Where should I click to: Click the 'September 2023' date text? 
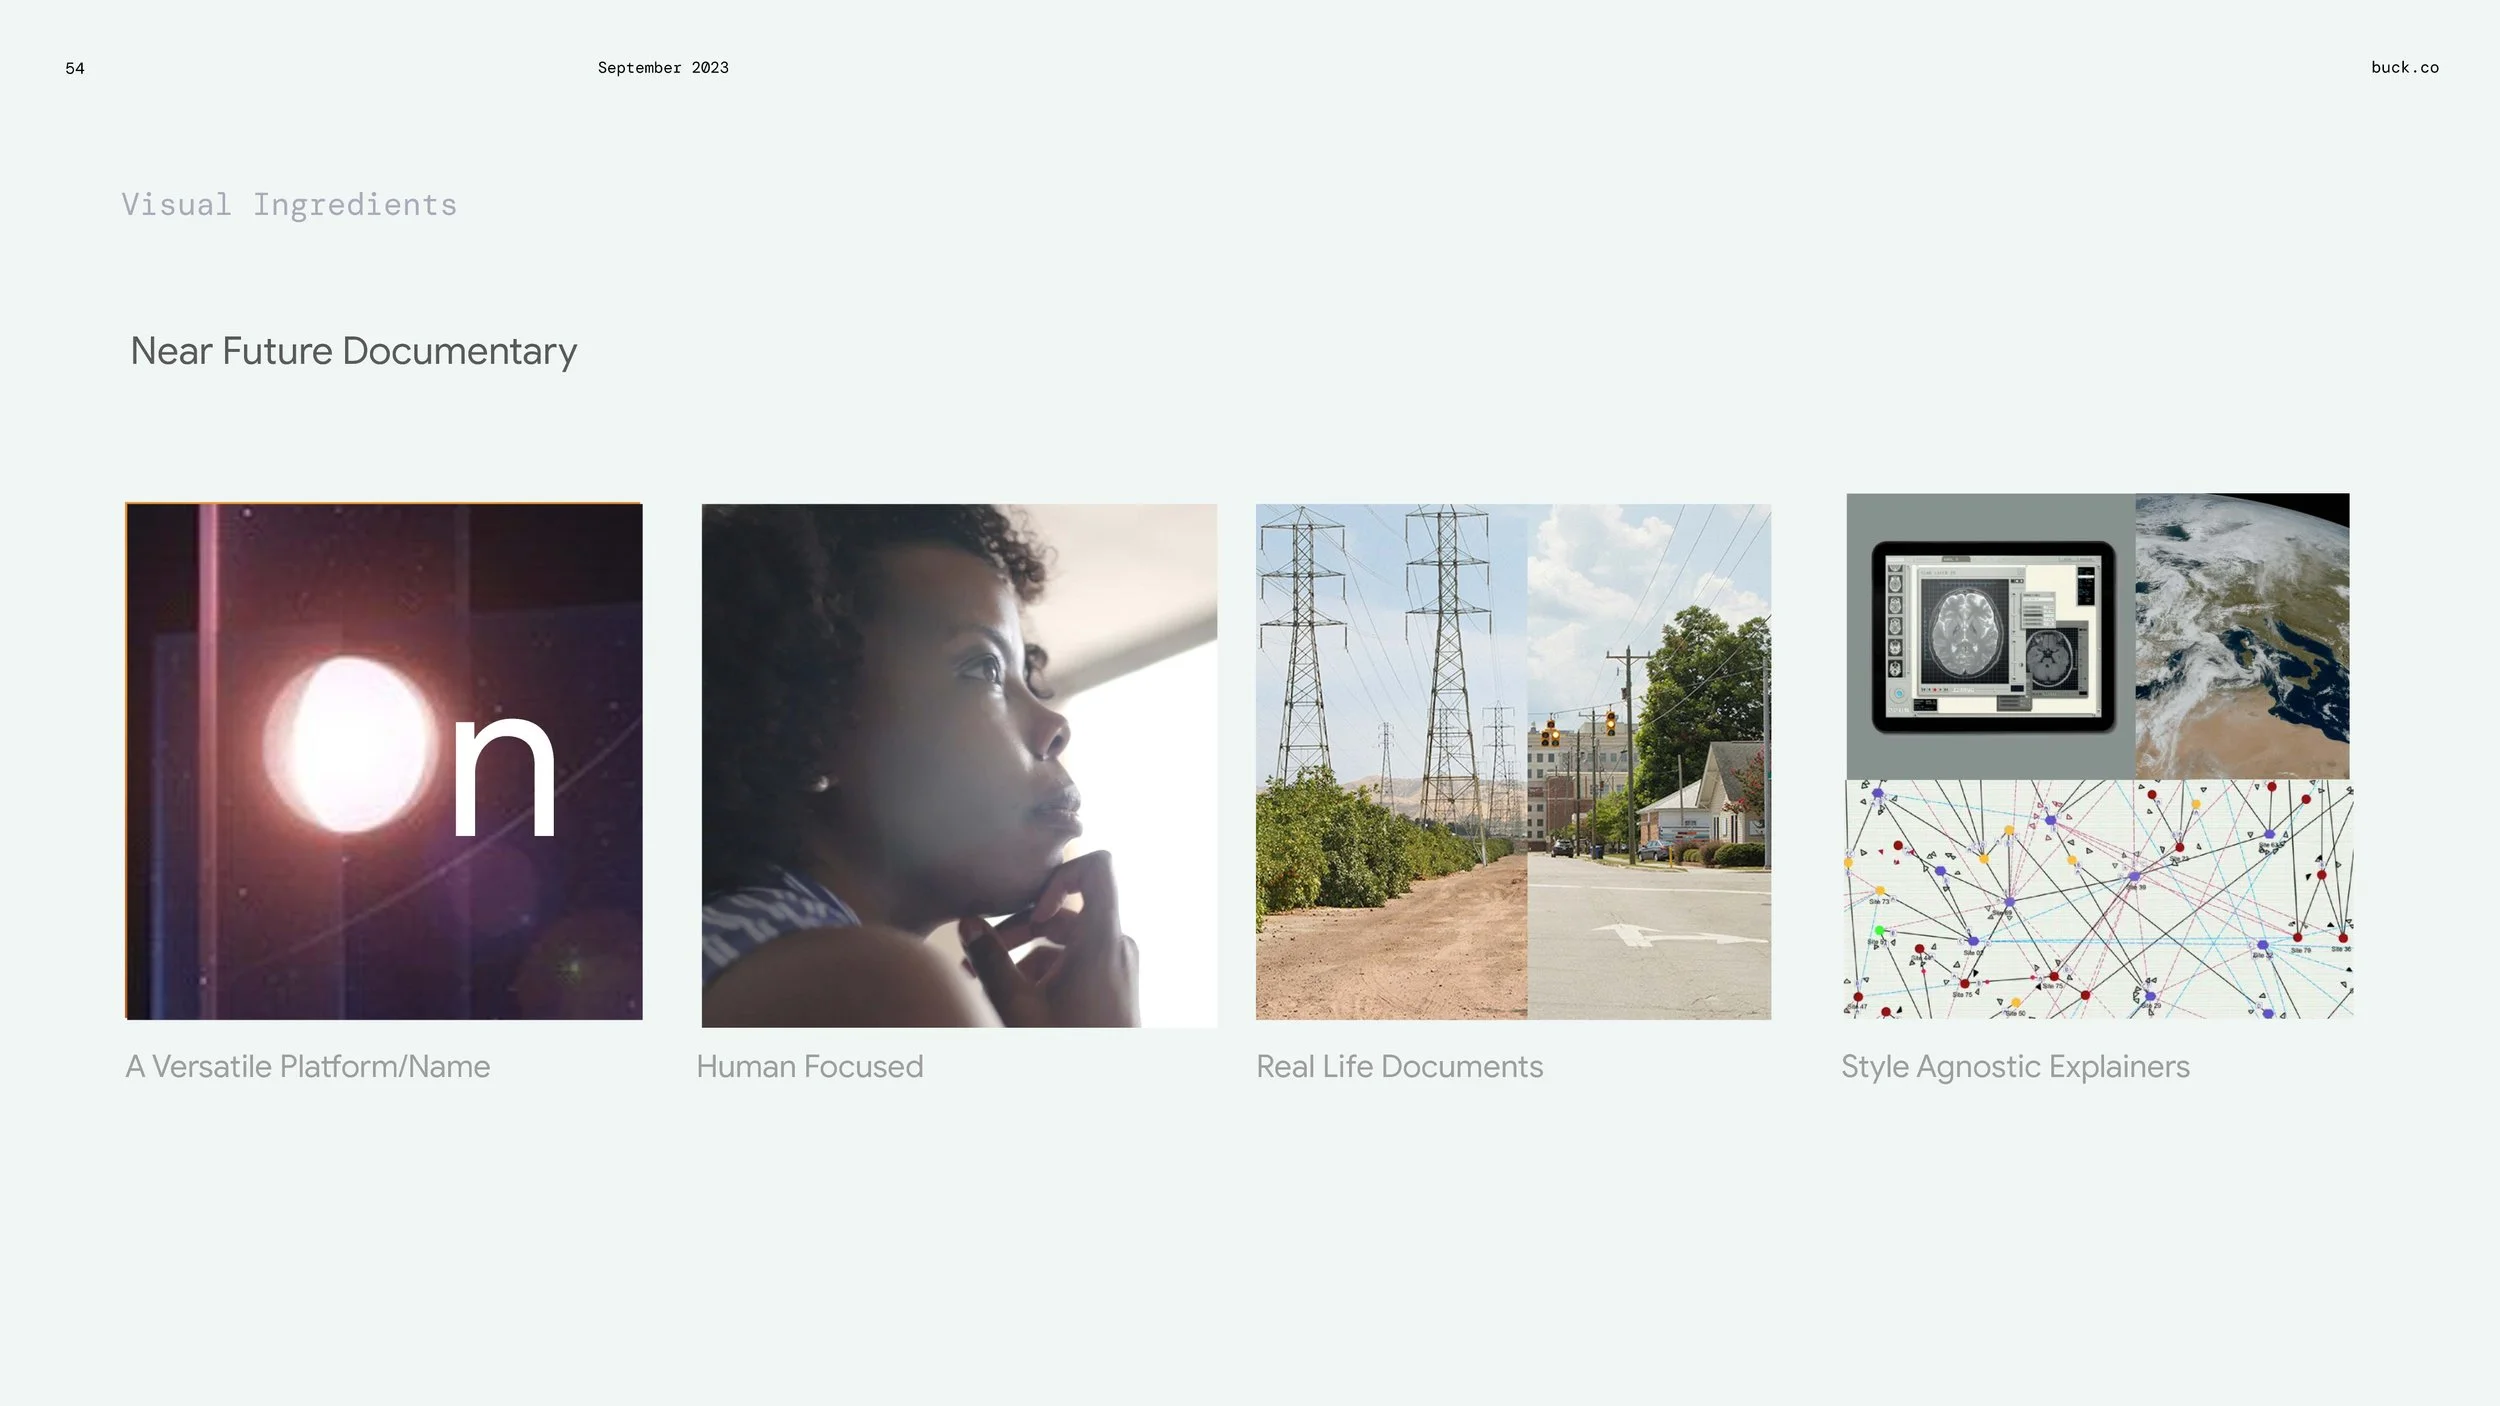point(663,67)
